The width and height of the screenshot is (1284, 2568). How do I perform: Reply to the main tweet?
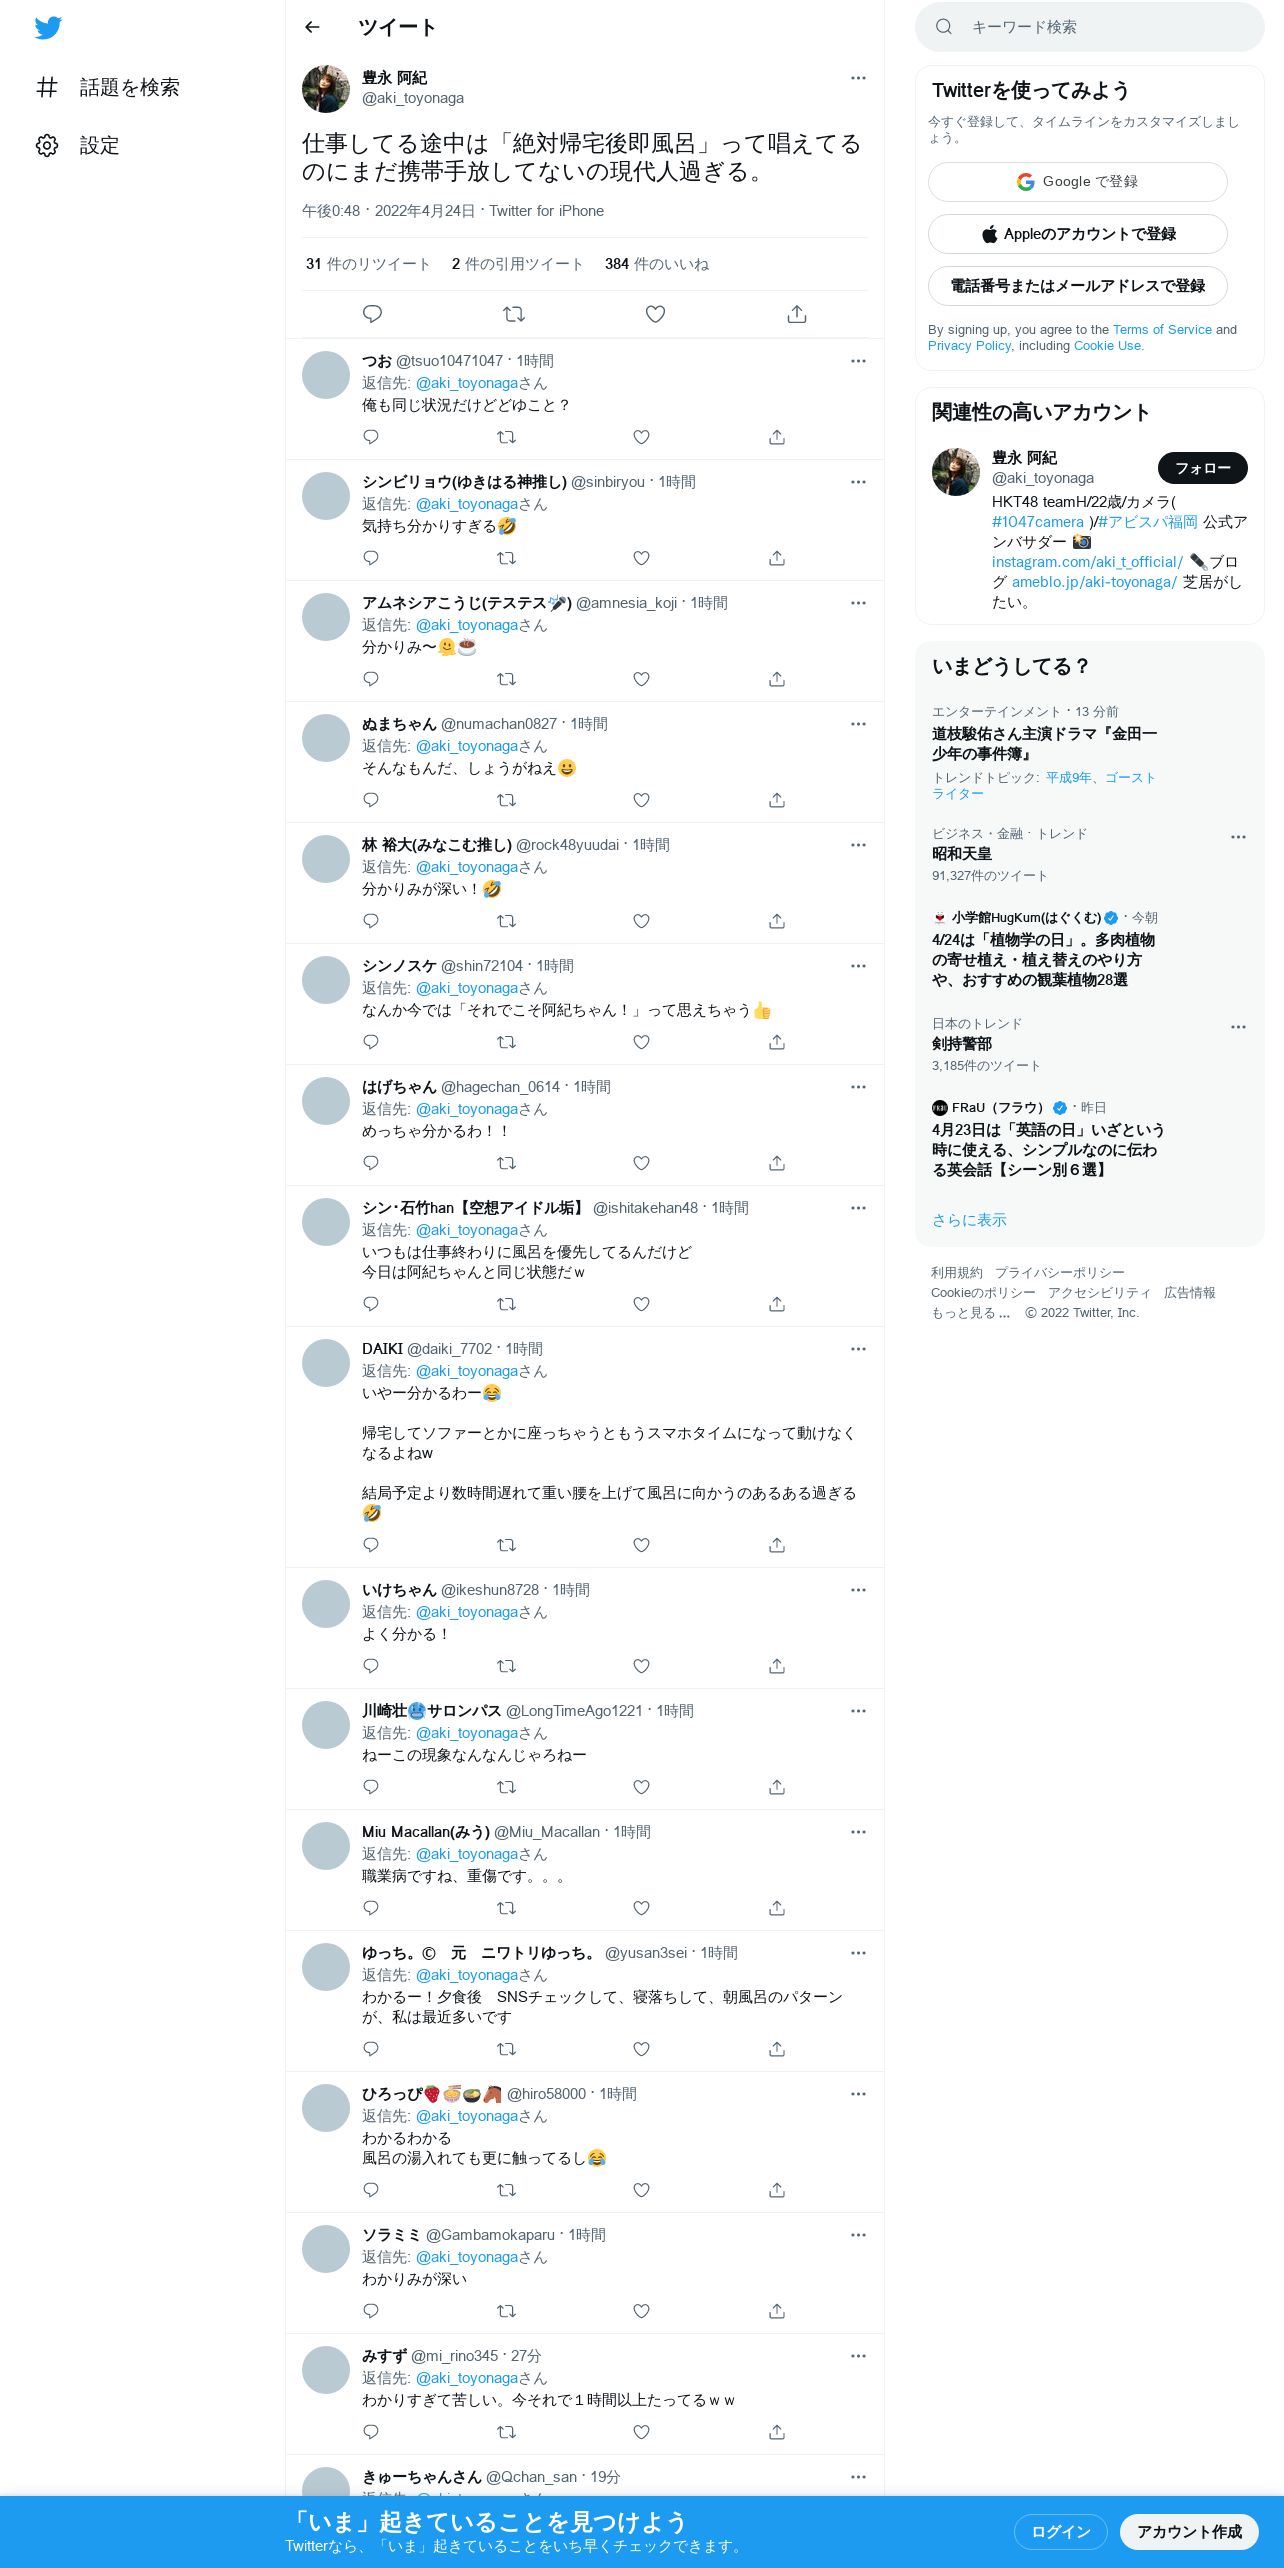point(372,314)
